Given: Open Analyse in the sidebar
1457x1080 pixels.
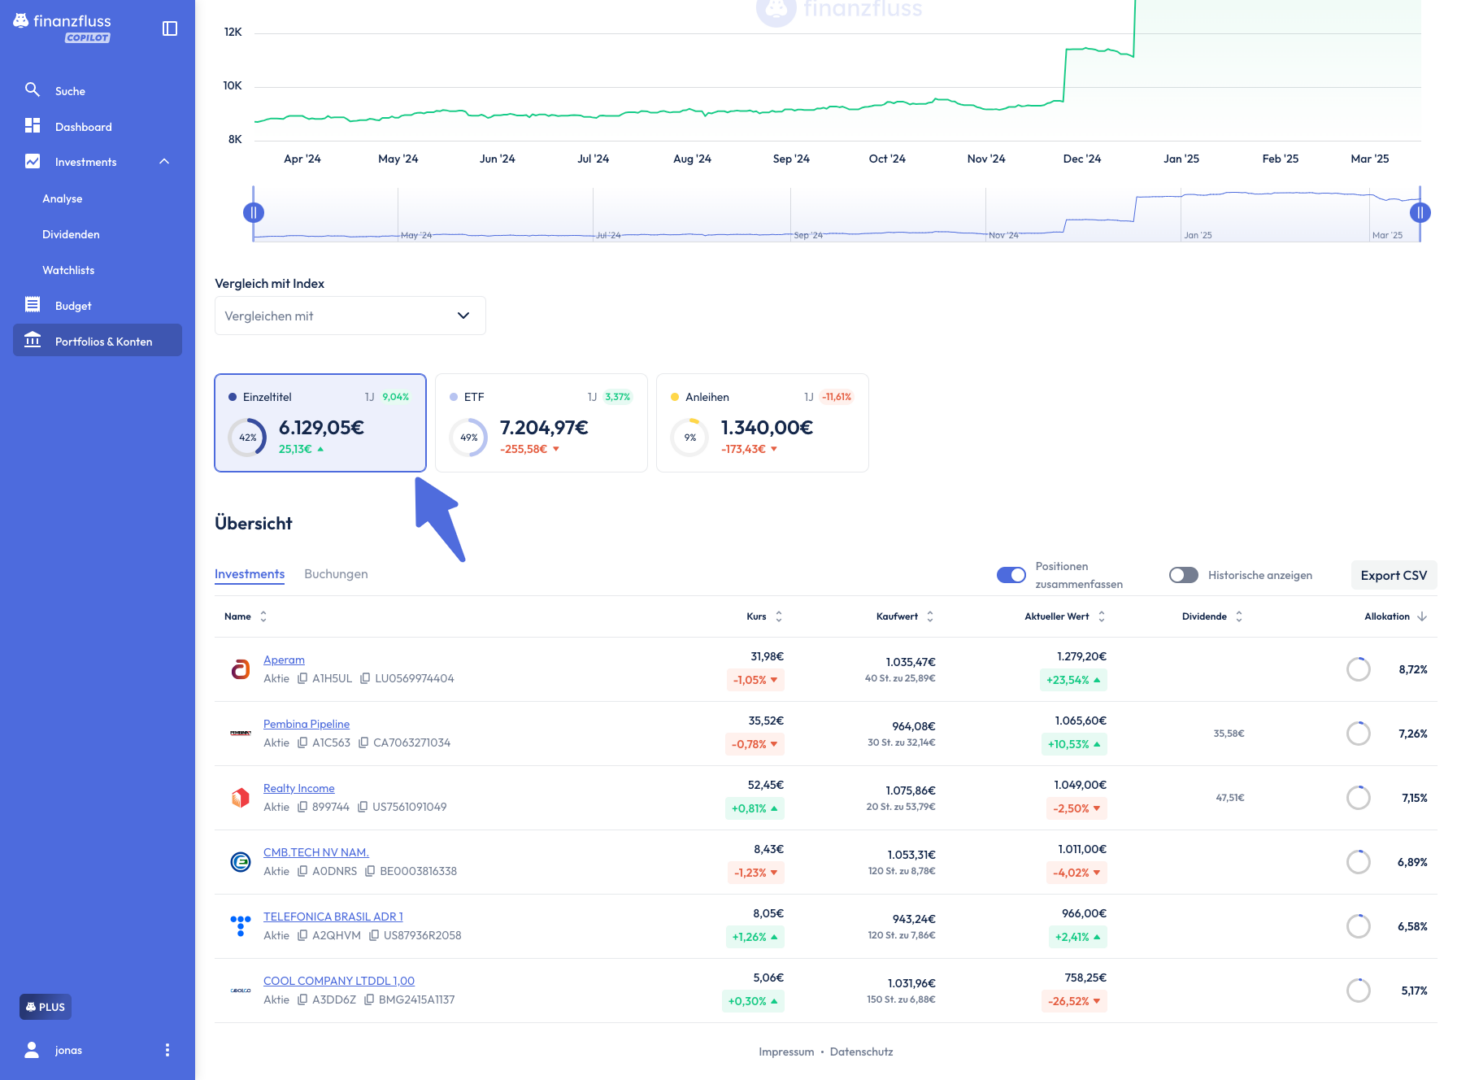Looking at the screenshot, I should click(x=62, y=198).
